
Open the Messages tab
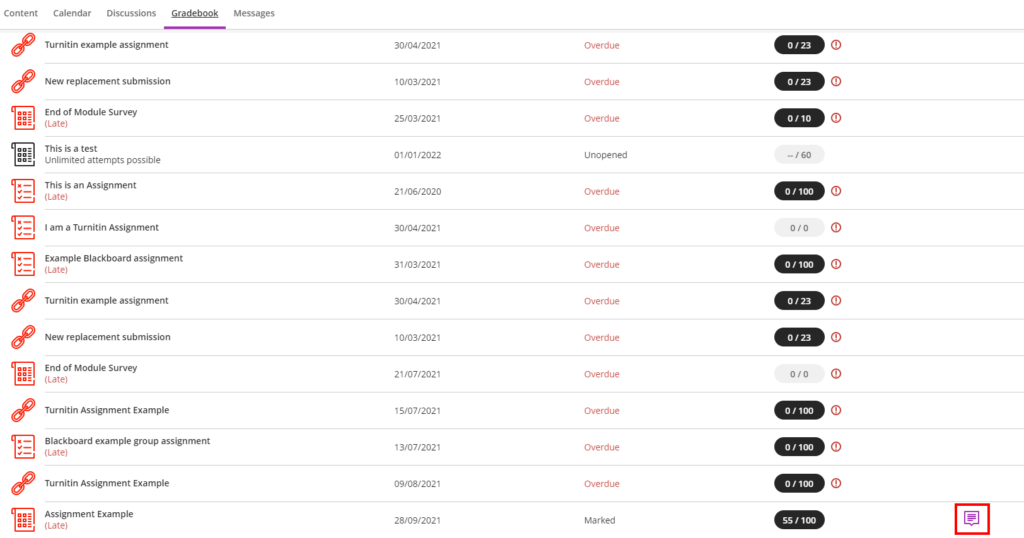254,13
